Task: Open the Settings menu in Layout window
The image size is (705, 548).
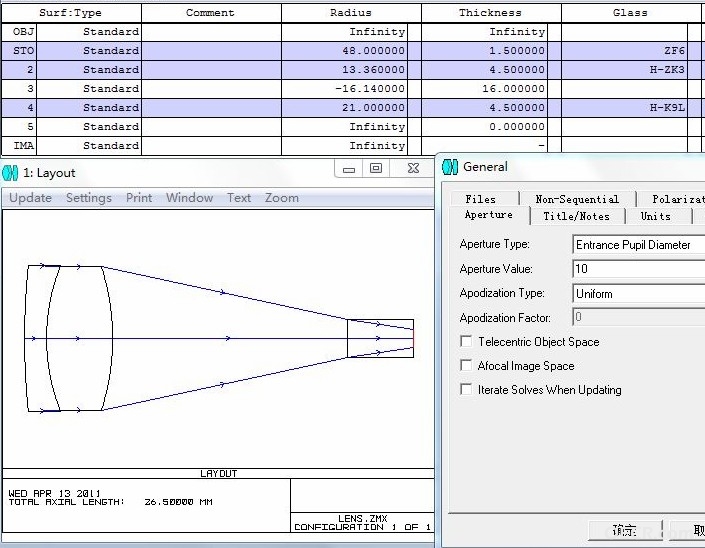Action: pos(89,198)
